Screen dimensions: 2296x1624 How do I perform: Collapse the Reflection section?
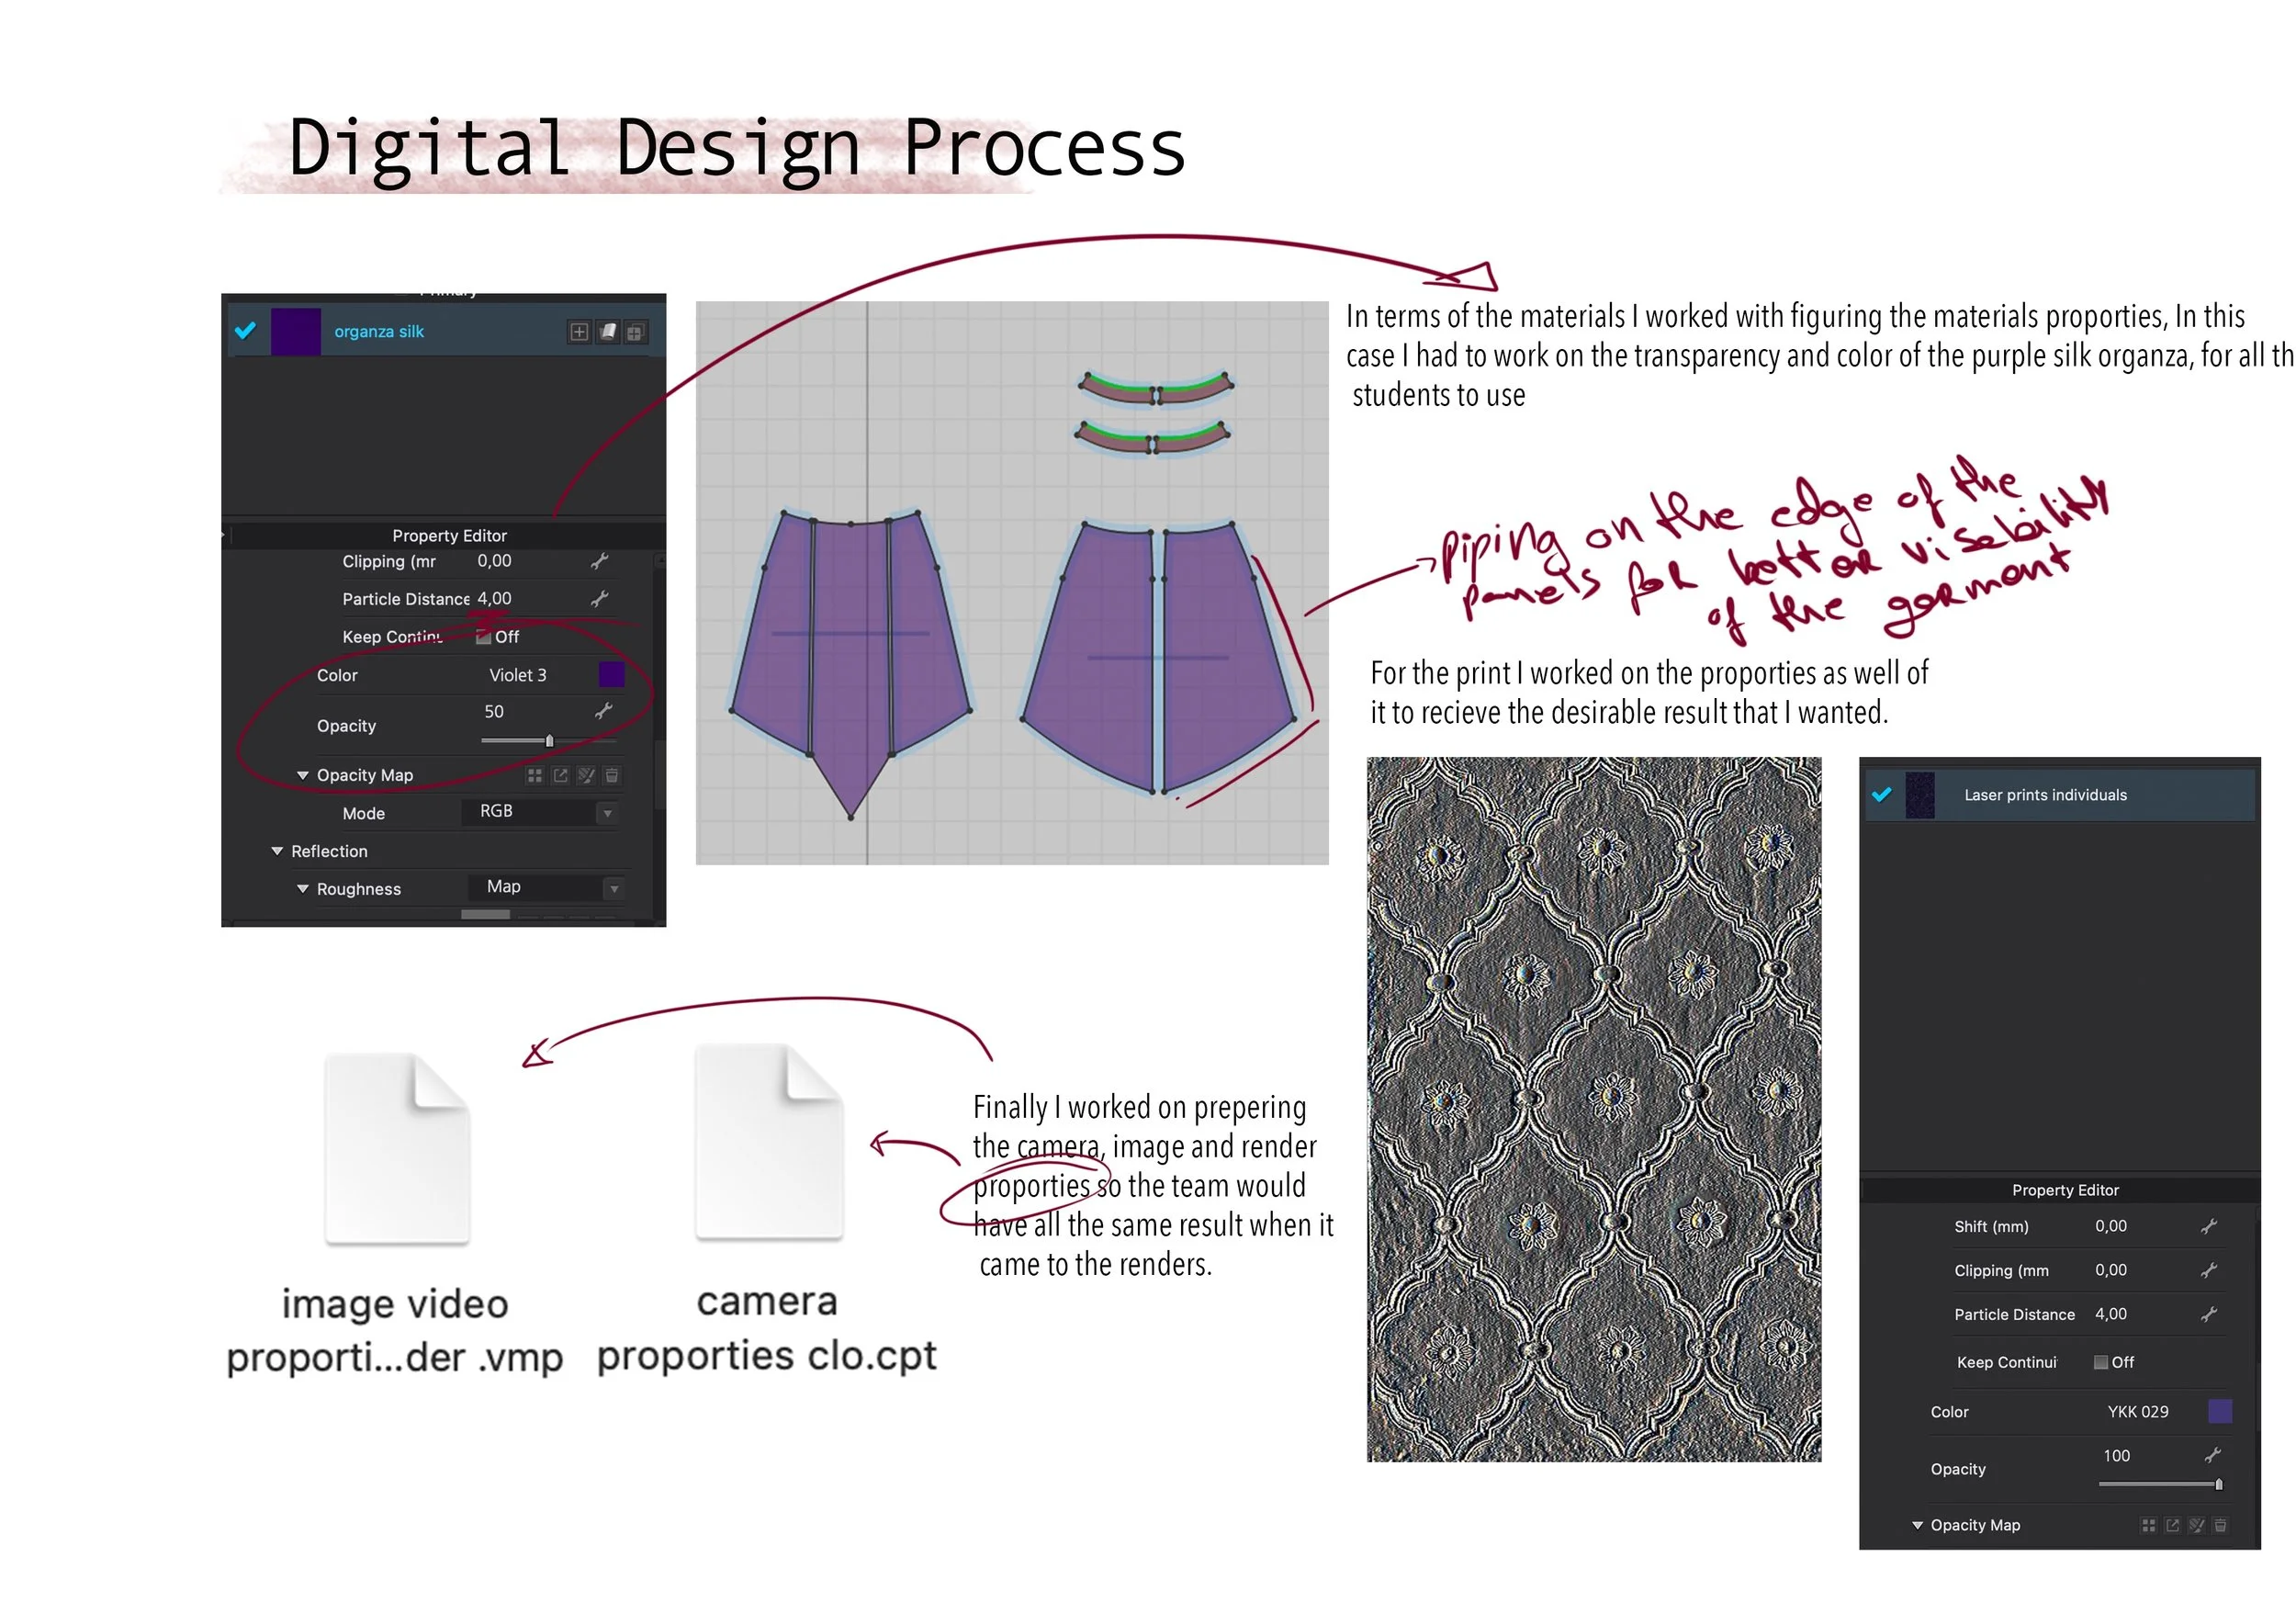277,852
